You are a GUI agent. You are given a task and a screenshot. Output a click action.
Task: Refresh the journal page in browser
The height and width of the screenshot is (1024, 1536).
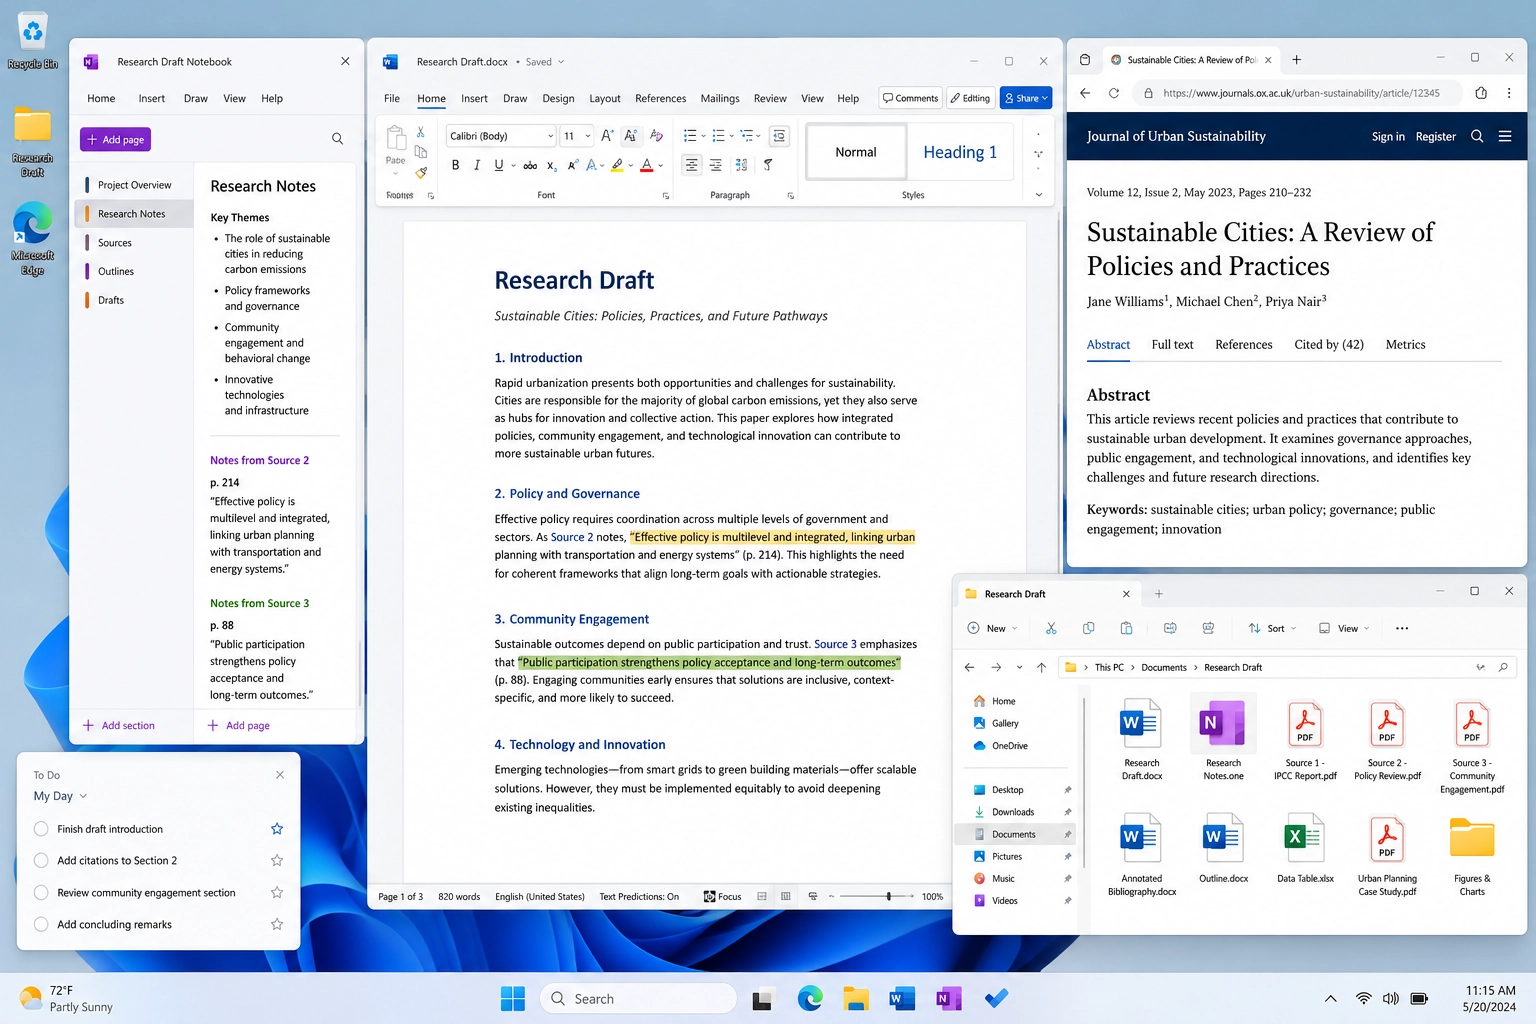click(x=1113, y=93)
